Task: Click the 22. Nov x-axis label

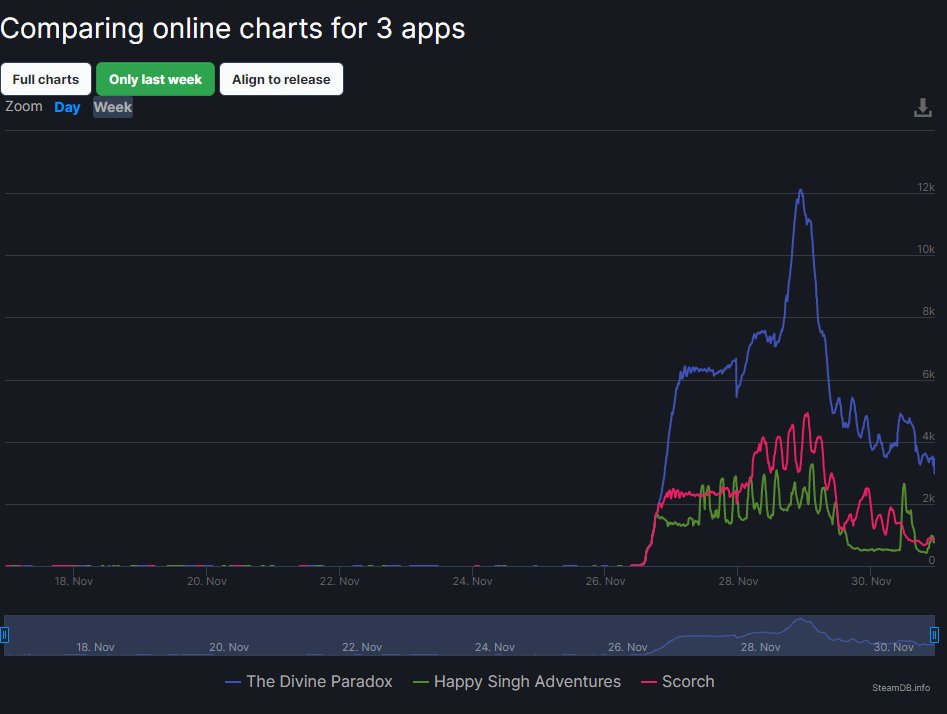Action: [x=339, y=581]
